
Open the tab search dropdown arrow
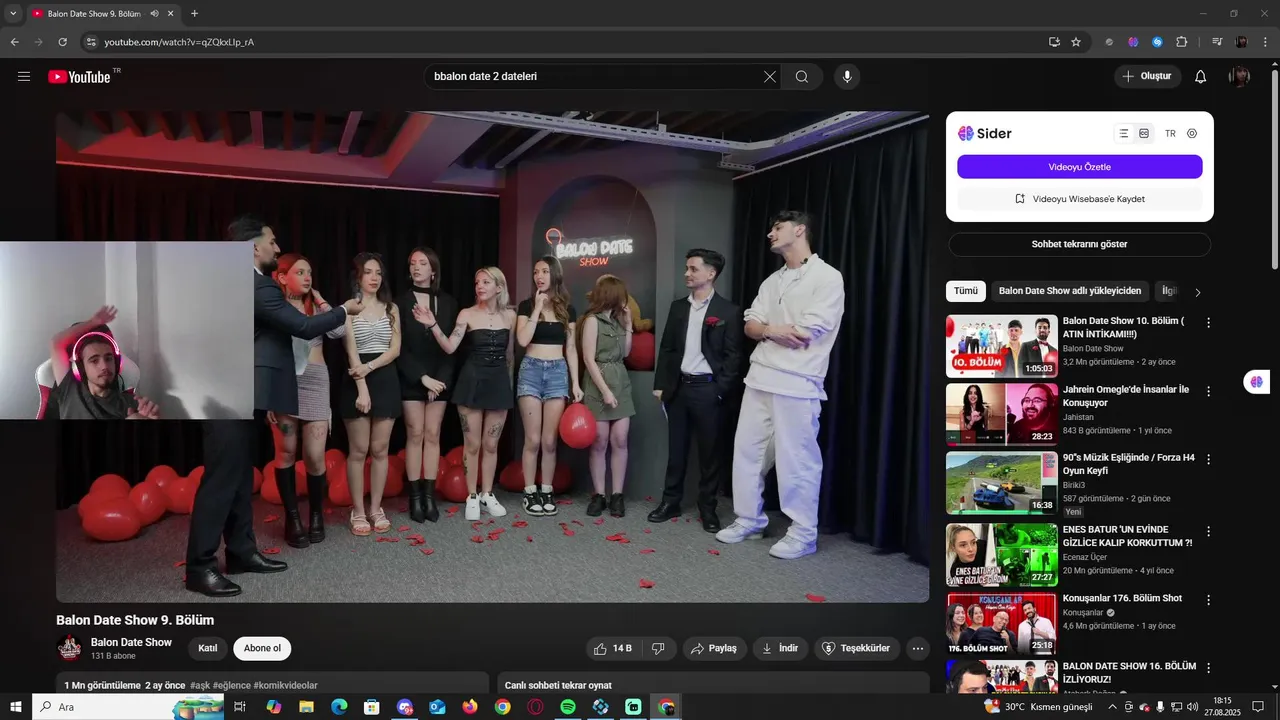click(x=13, y=13)
